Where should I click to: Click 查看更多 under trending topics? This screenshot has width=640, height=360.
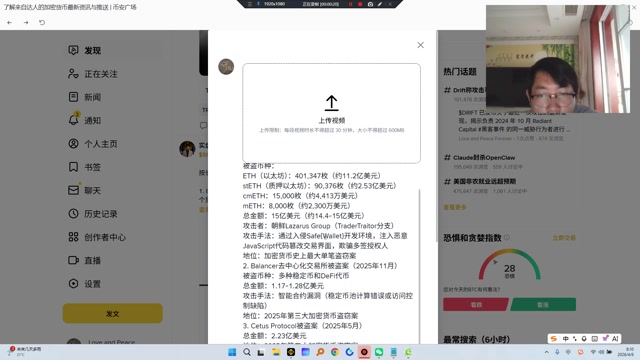[455, 207]
